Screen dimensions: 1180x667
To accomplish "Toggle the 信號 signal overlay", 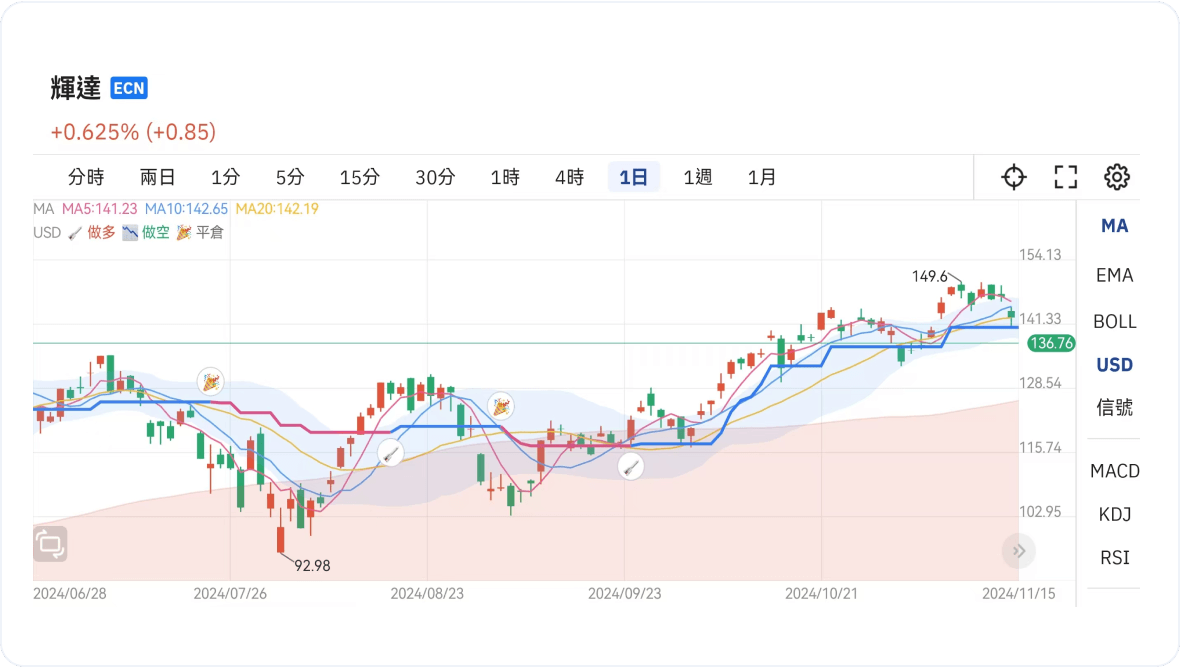I will [1114, 407].
